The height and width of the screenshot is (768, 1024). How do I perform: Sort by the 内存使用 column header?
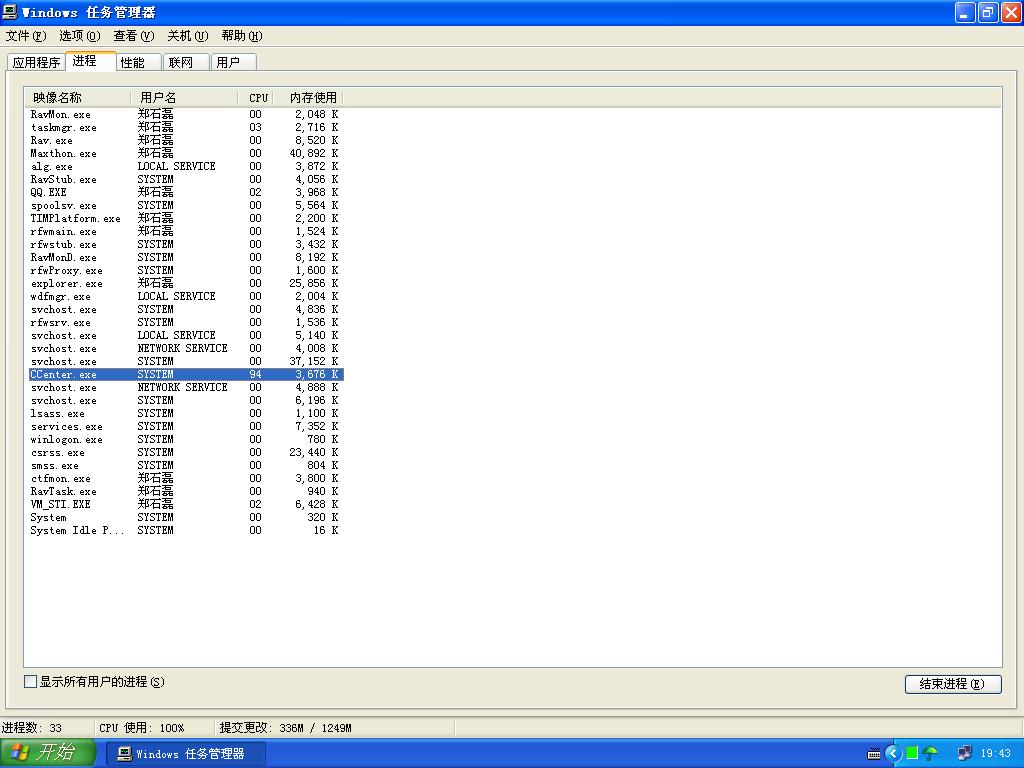pyautogui.click(x=308, y=98)
